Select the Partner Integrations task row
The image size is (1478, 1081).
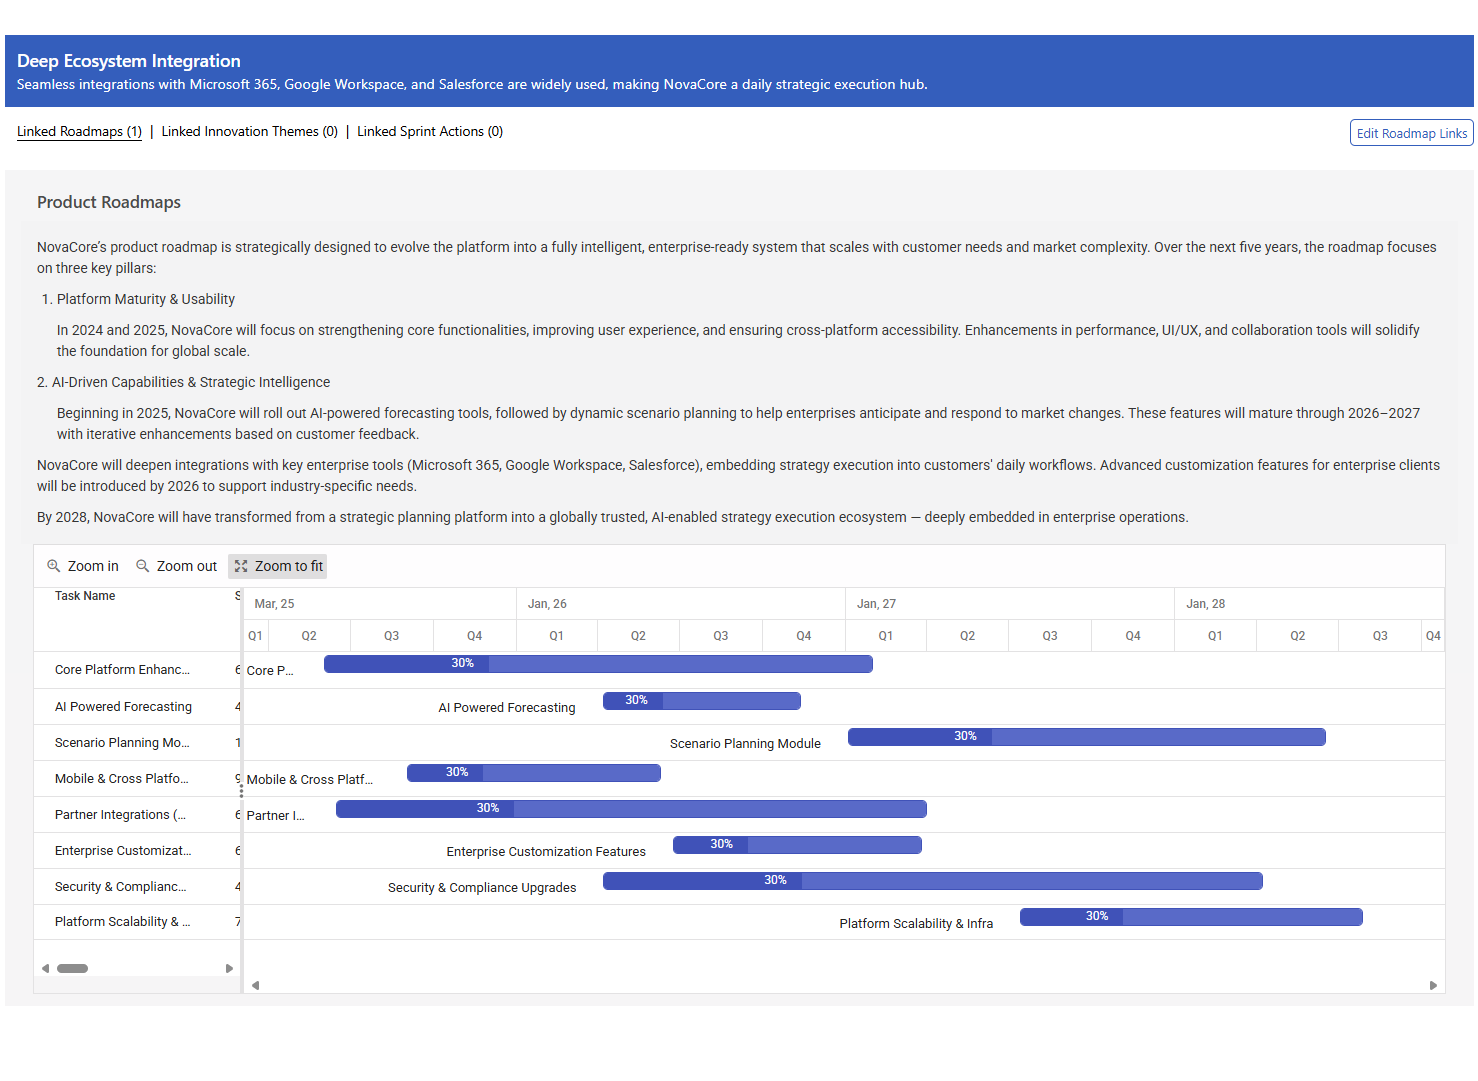click(x=120, y=815)
